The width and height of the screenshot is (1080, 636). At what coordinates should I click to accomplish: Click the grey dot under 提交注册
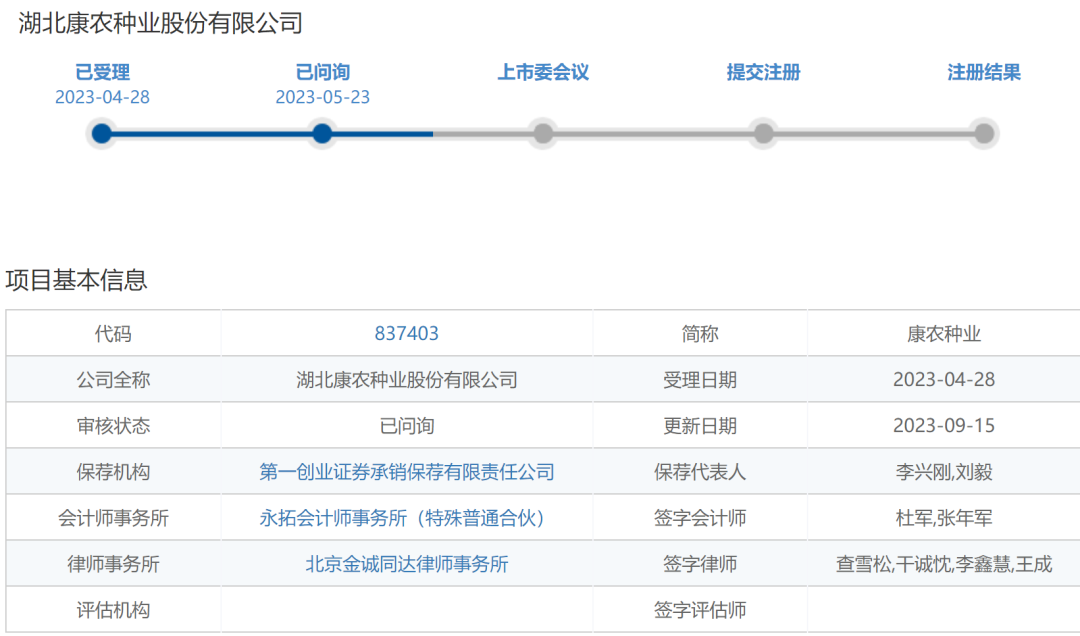pyautogui.click(x=763, y=134)
